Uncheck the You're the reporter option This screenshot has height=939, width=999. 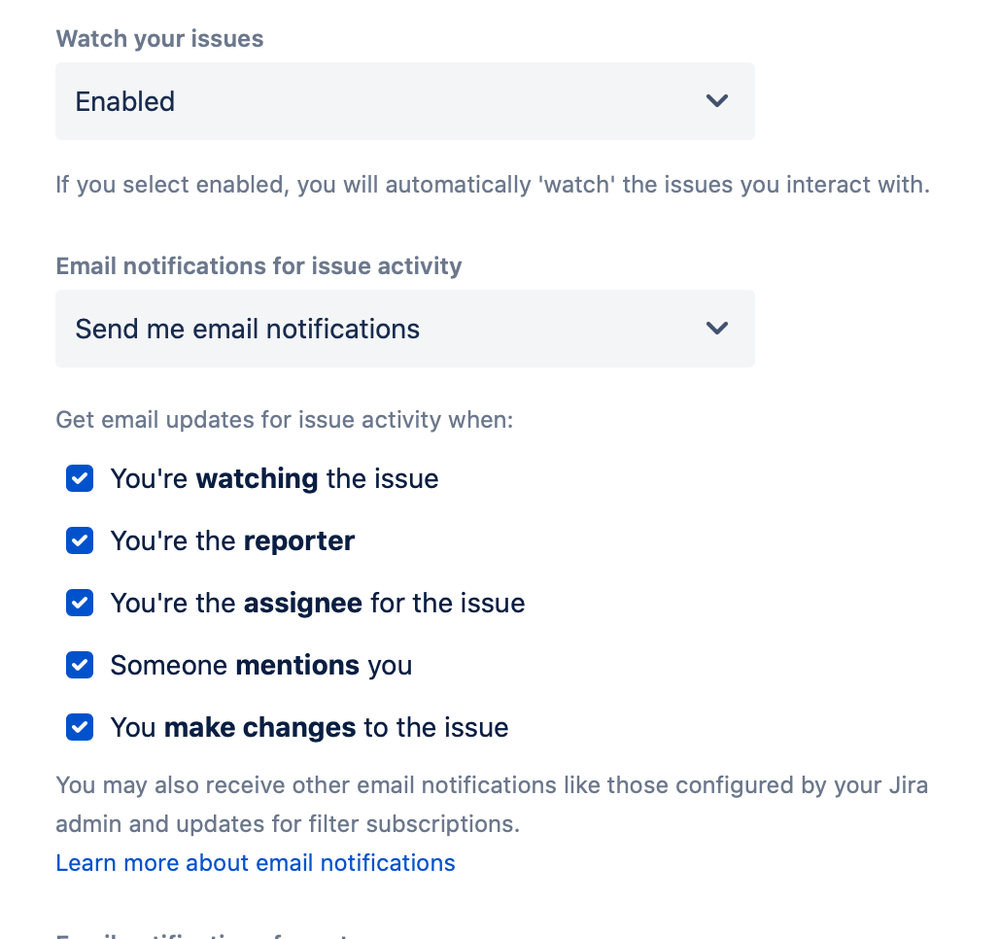79,541
